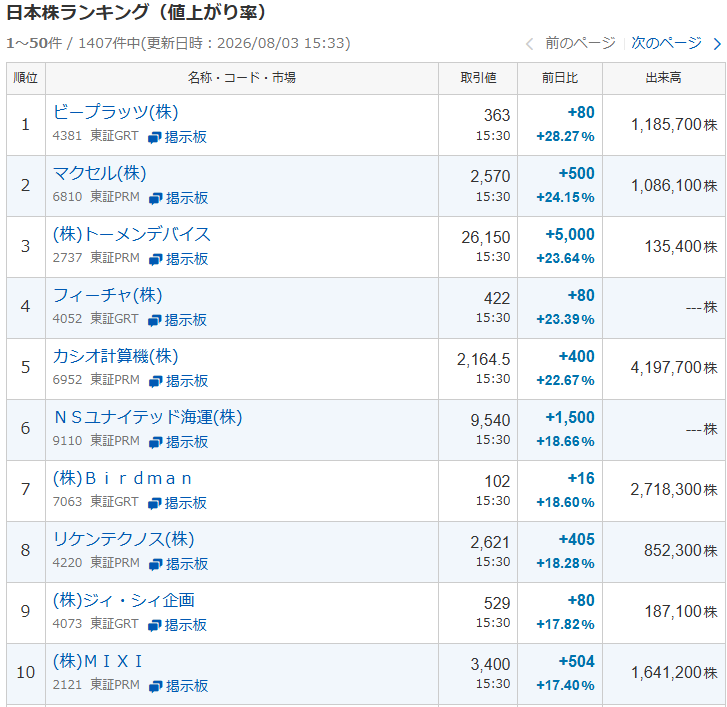Open the カシオ計算機(株) stock link
The width and height of the screenshot is (727, 707).
(115, 356)
